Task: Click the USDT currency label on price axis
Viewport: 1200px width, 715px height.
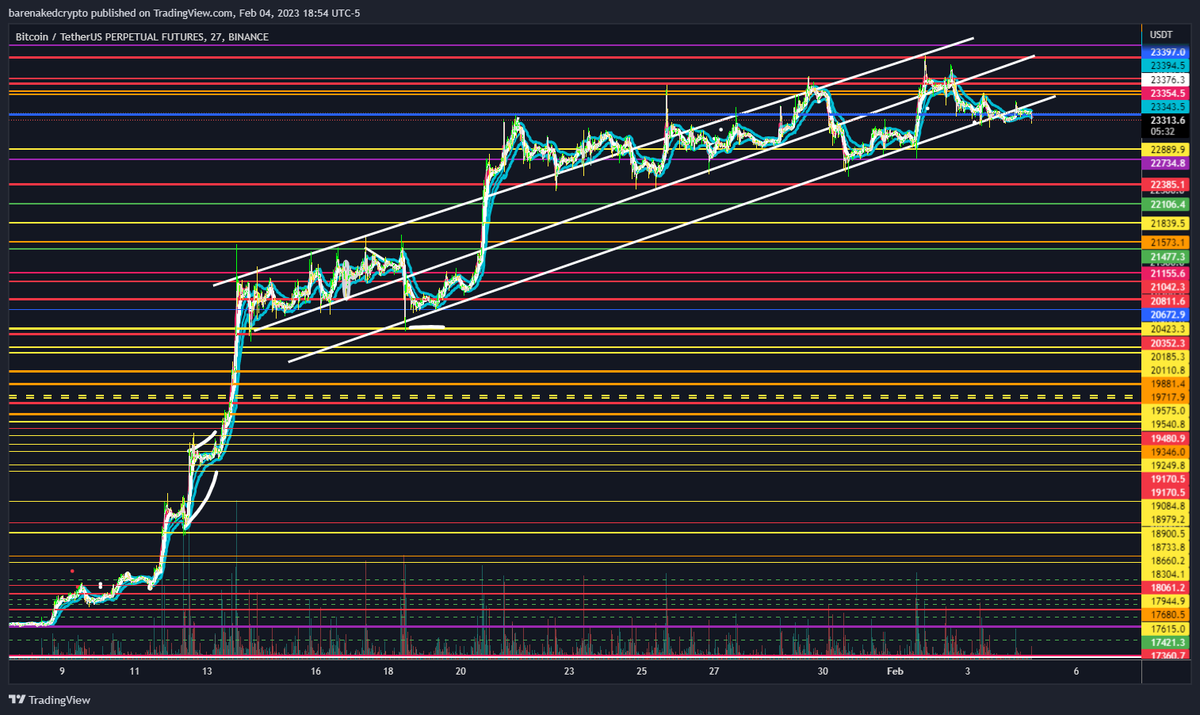Action: coord(1162,34)
